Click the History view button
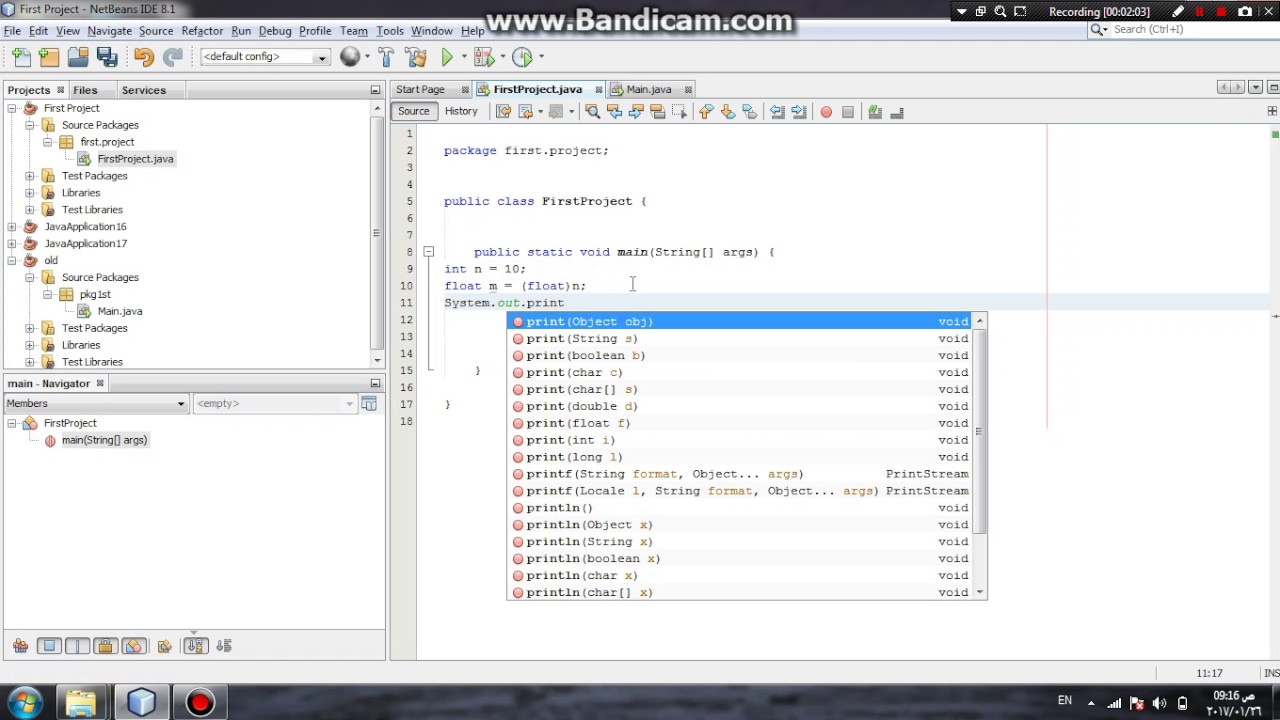Image resolution: width=1280 pixels, height=720 pixels. click(461, 112)
